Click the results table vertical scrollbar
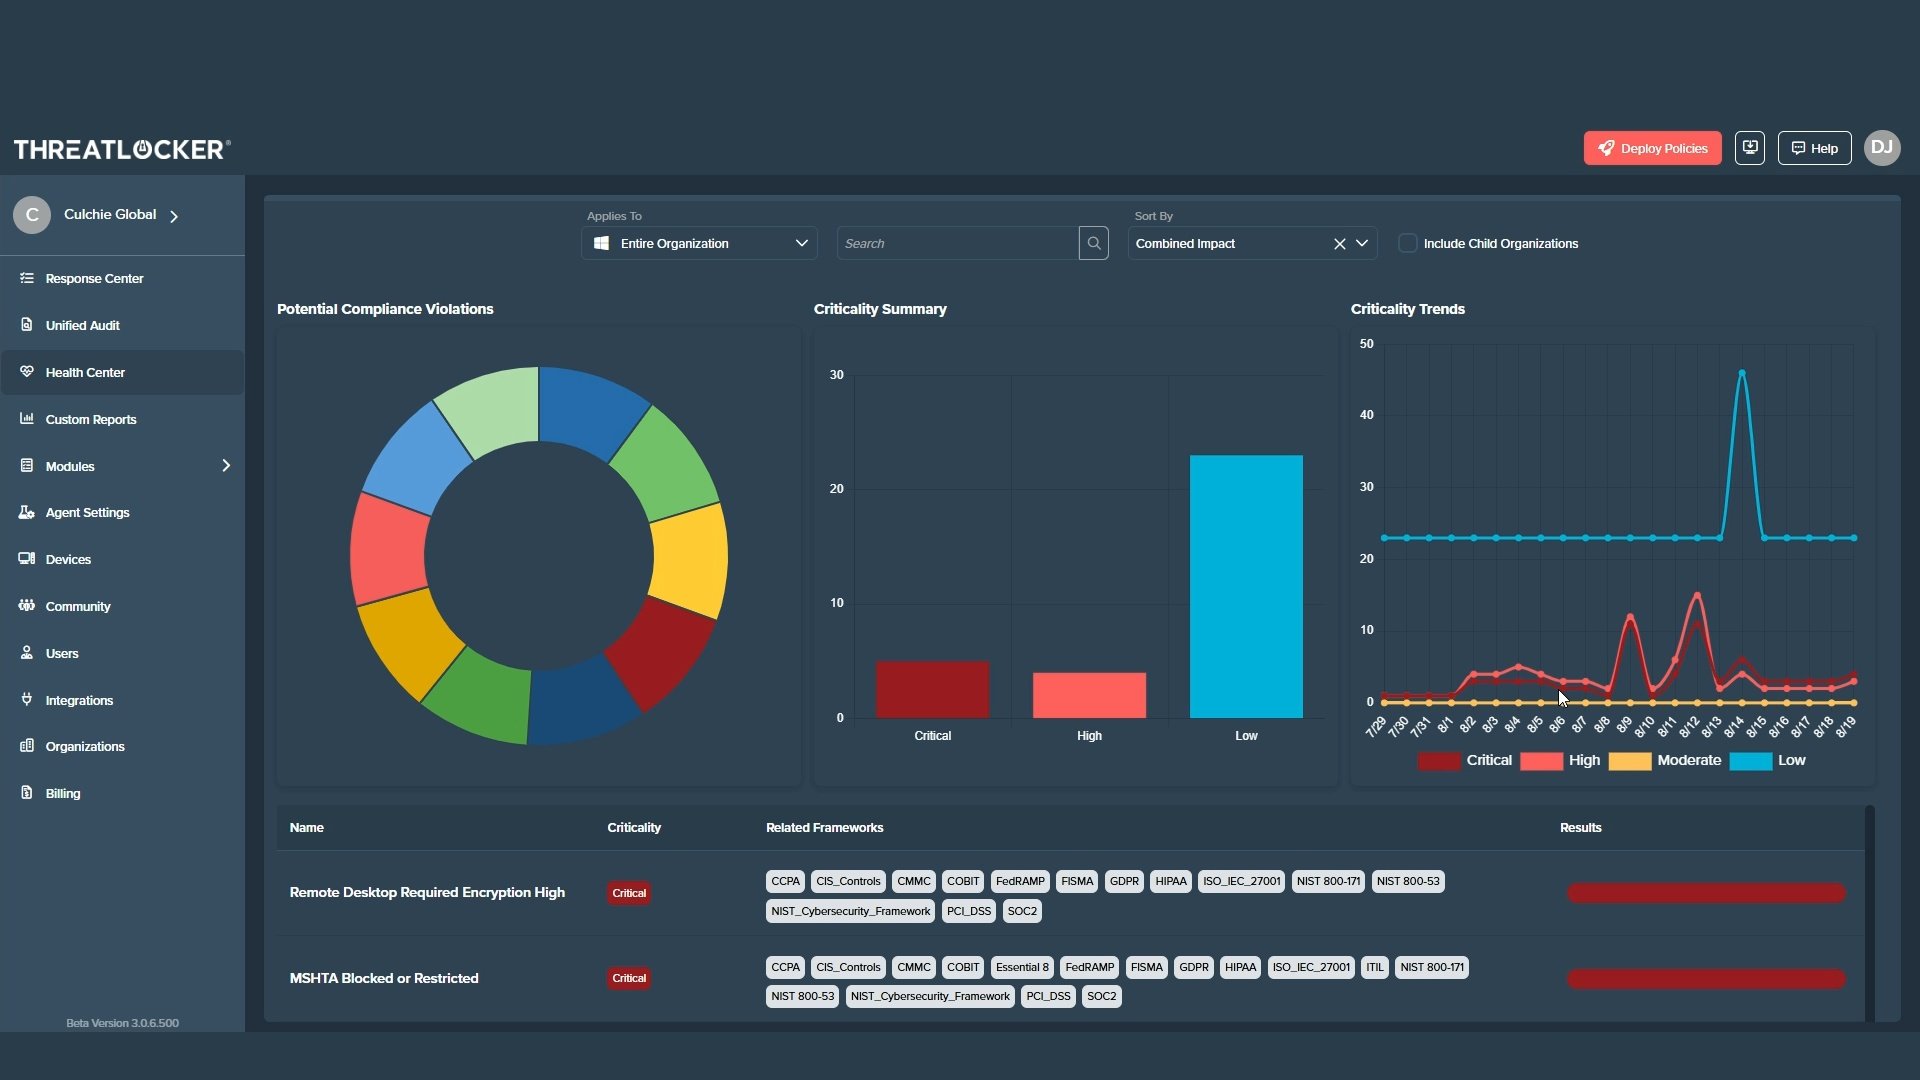The height and width of the screenshot is (1080, 1920). click(x=1870, y=914)
